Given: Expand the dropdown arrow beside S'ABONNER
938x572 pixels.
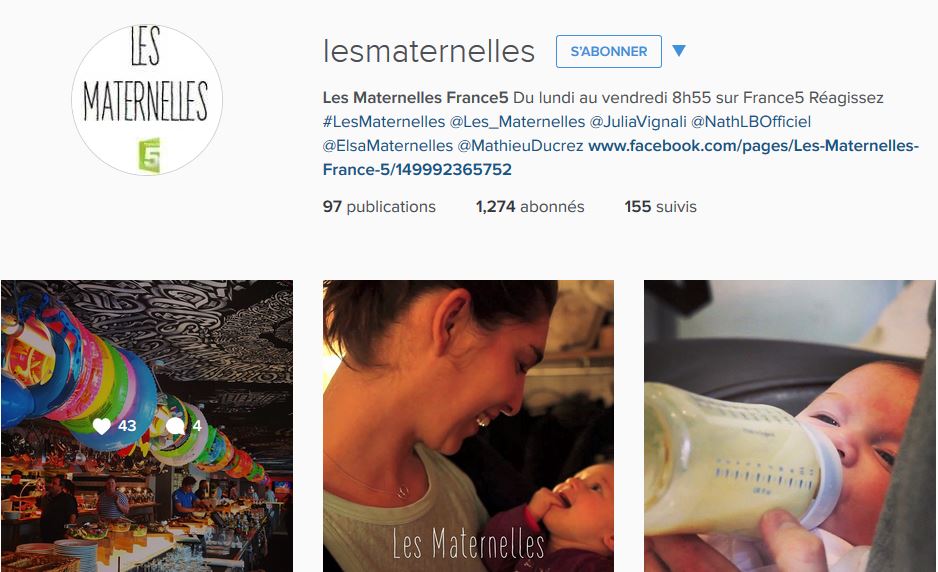Looking at the screenshot, I should (x=678, y=51).
